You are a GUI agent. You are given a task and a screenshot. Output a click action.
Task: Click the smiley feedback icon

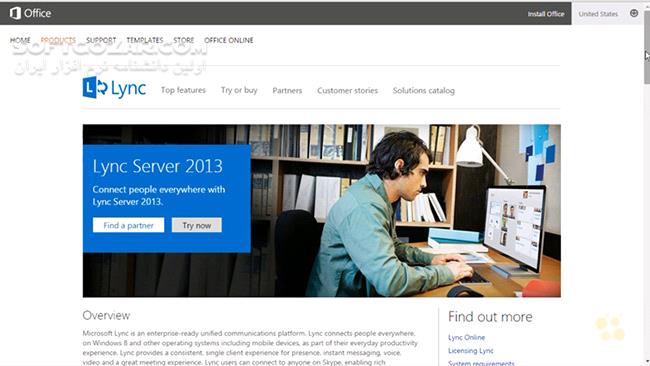click(x=634, y=13)
